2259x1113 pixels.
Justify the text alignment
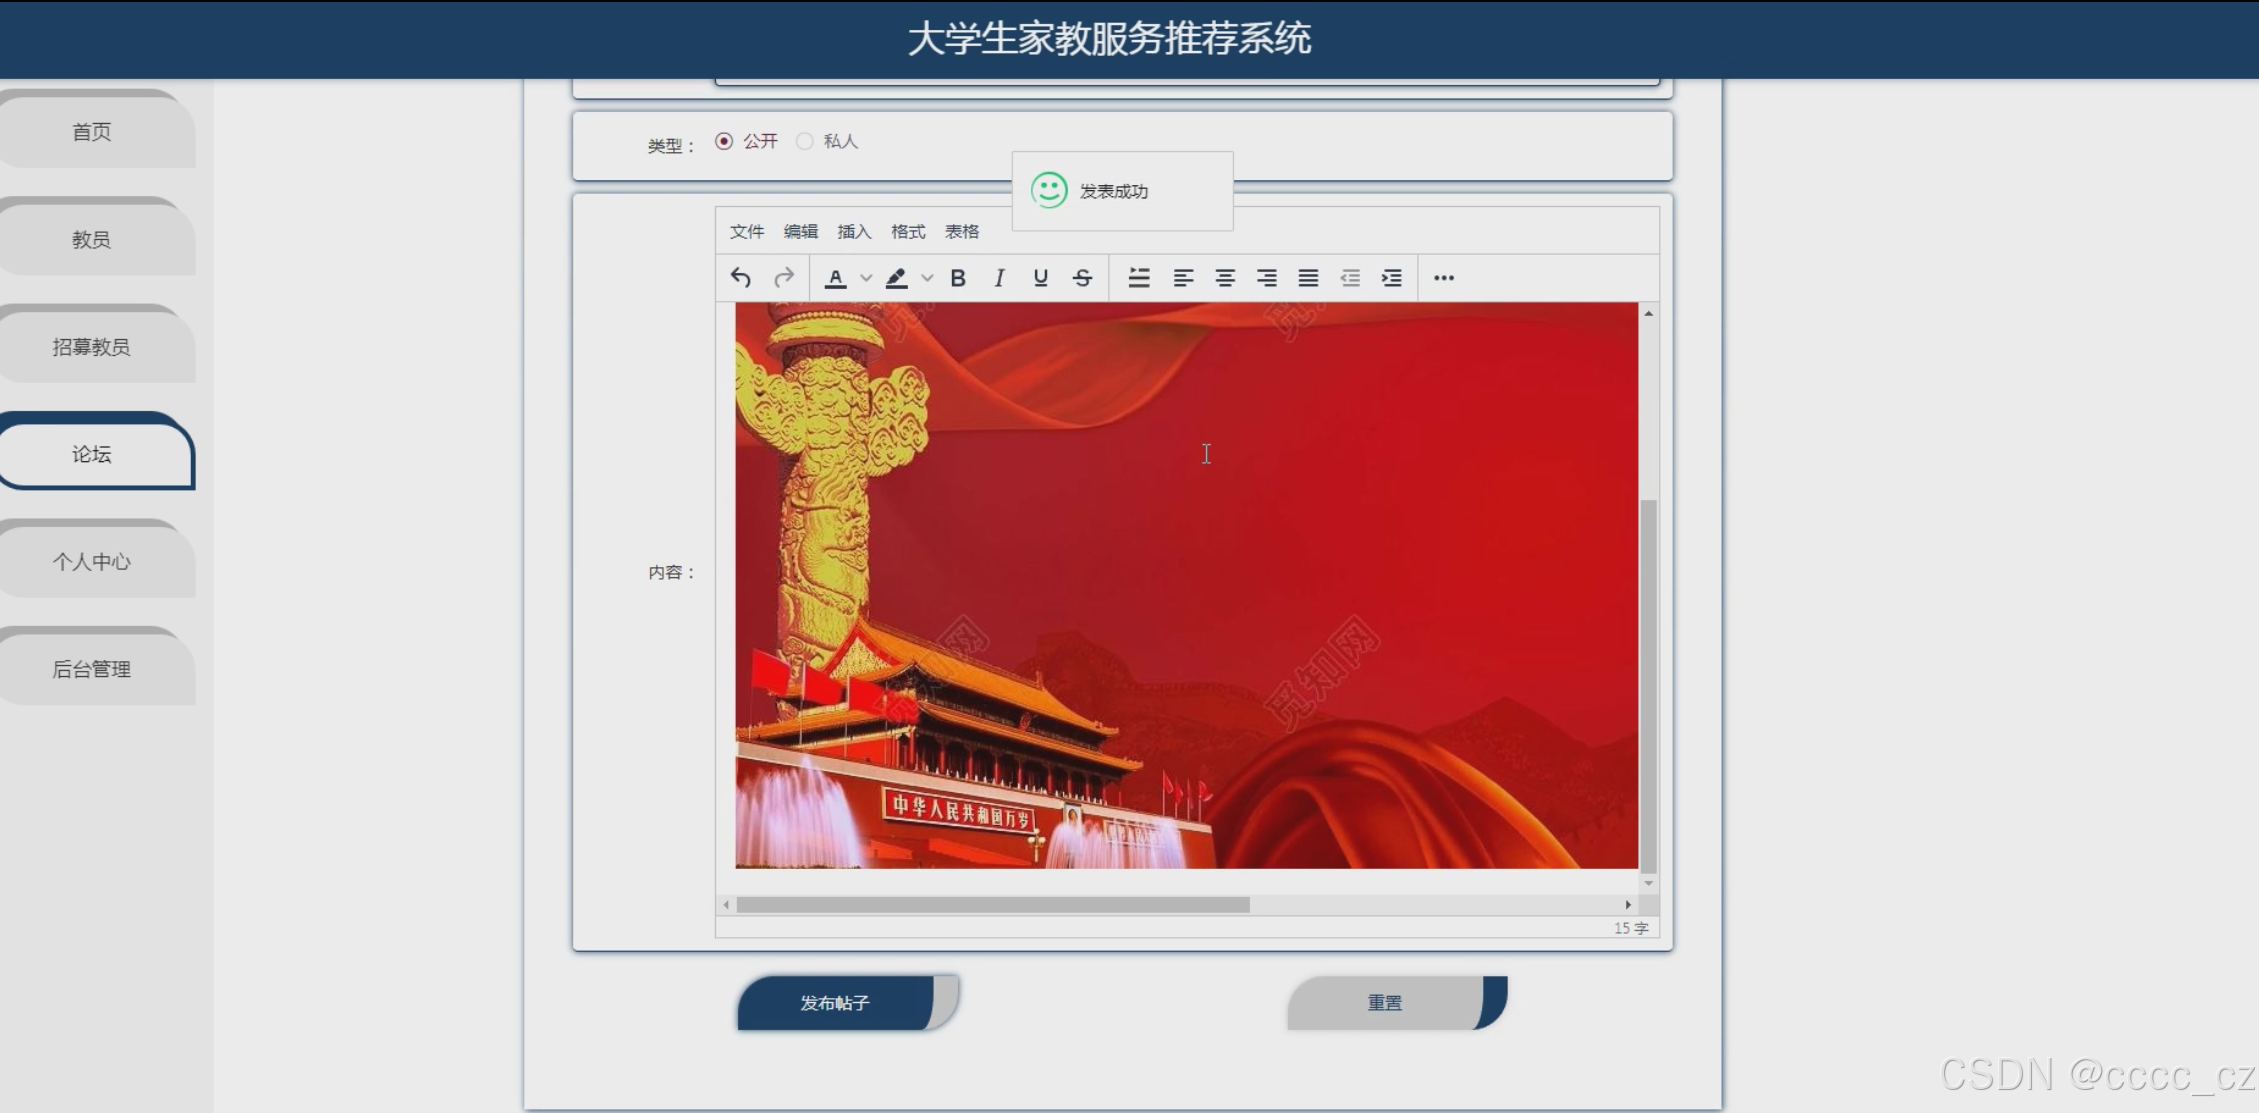[1308, 278]
